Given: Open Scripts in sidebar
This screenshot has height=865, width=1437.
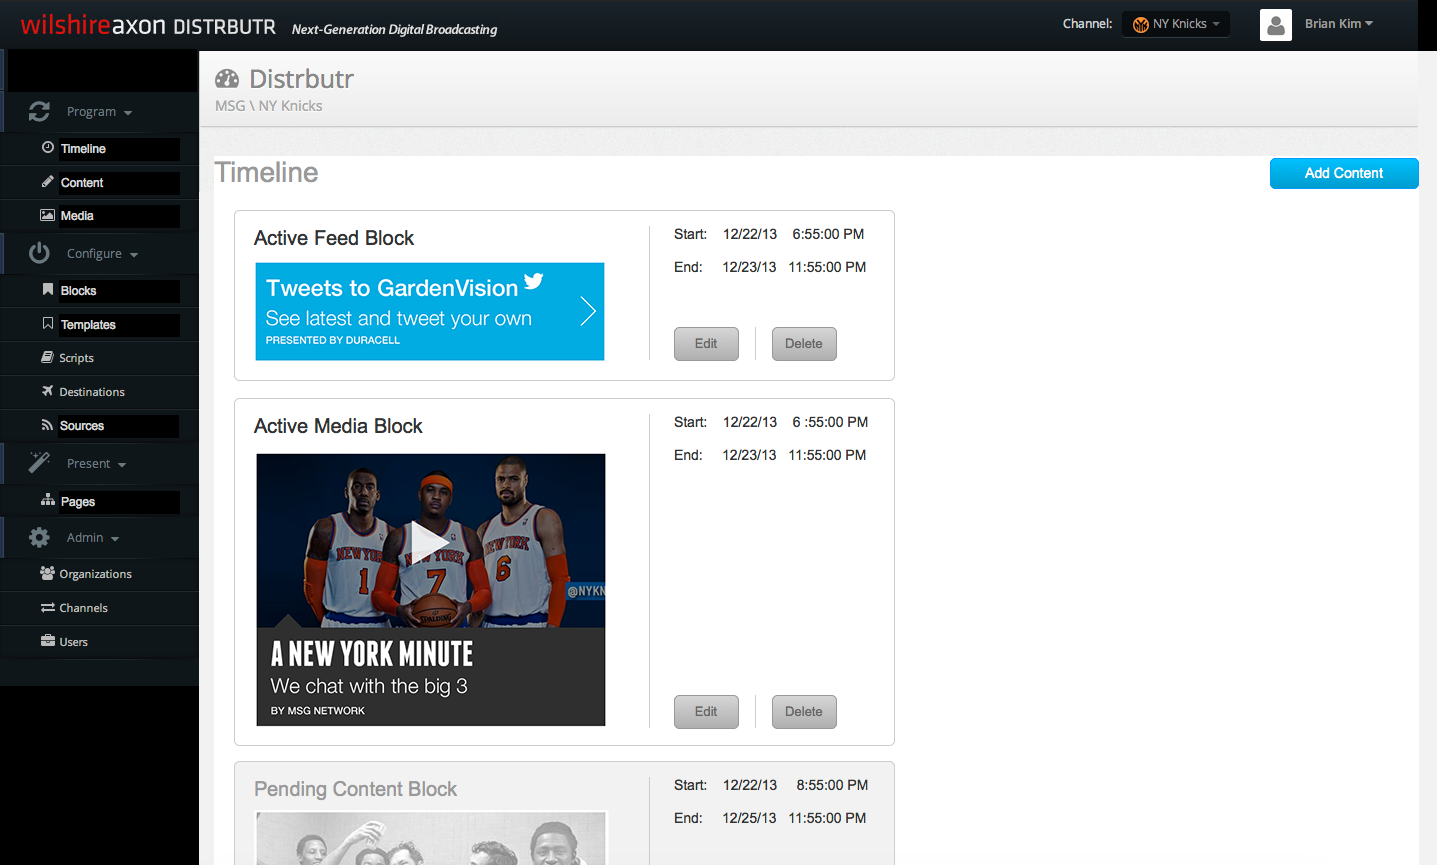Looking at the screenshot, I should tap(76, 358).
